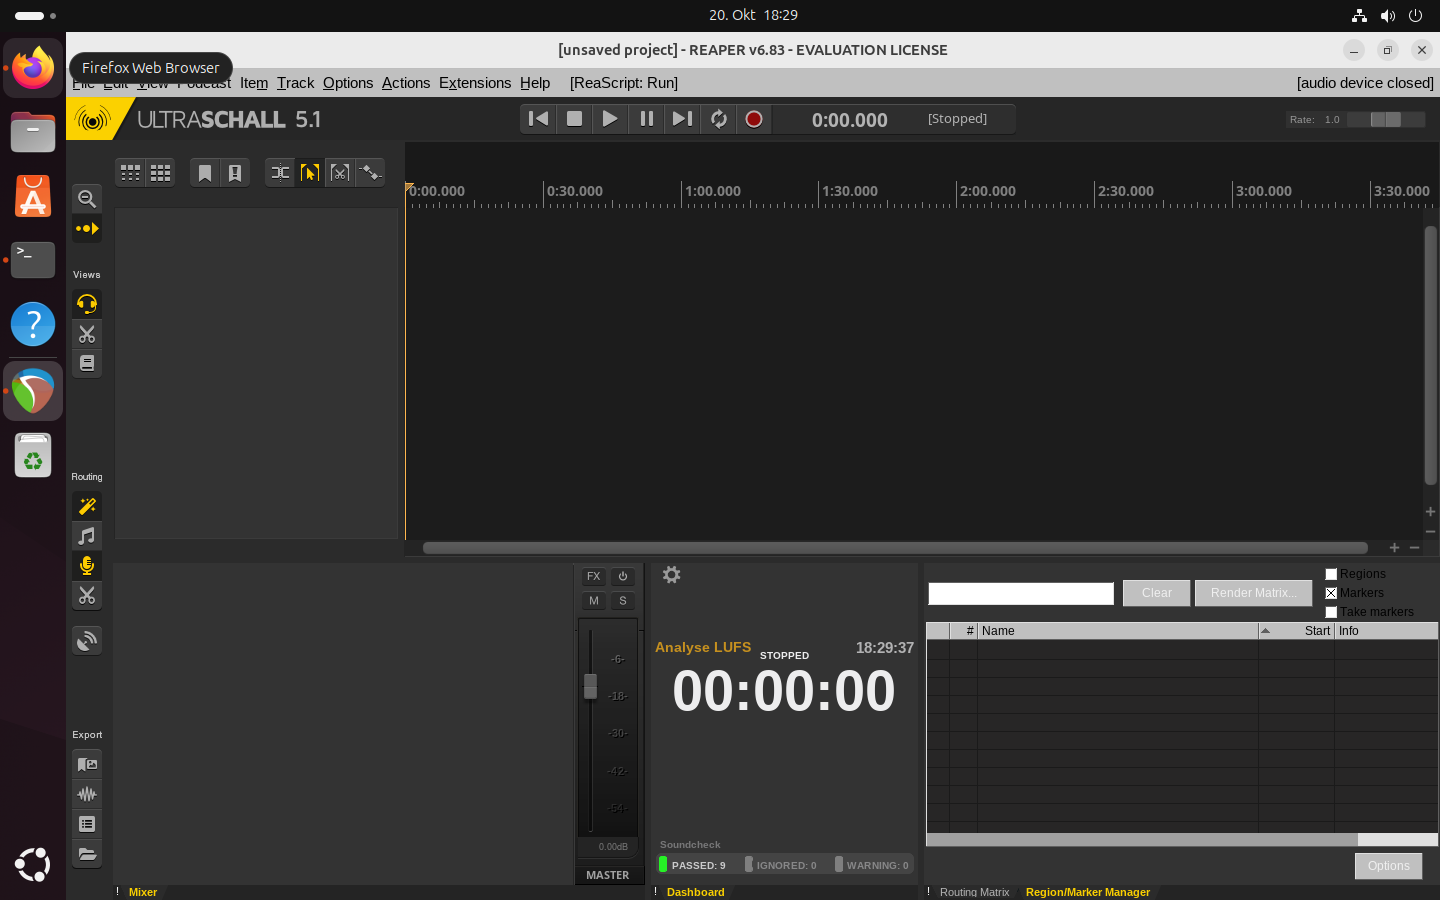
Task: Sort by the Start column header
Action: pyautogui.click(x=1296, y=631)
